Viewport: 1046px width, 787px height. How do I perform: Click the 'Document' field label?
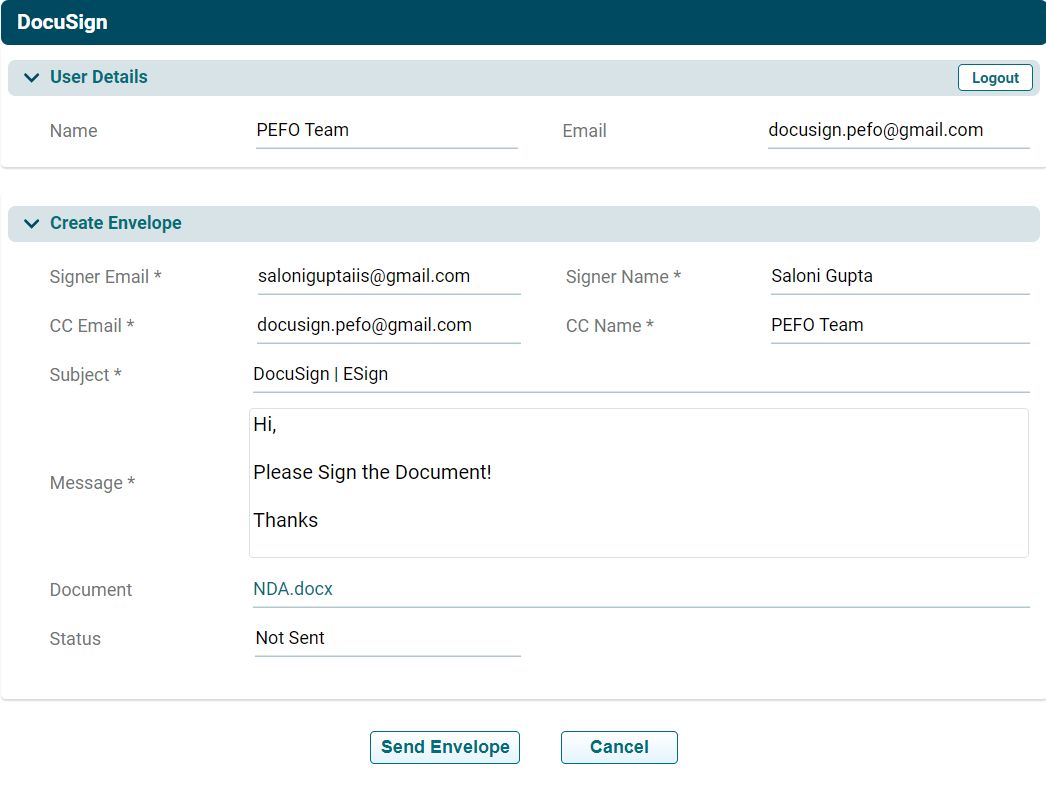(x=91, y=590)
